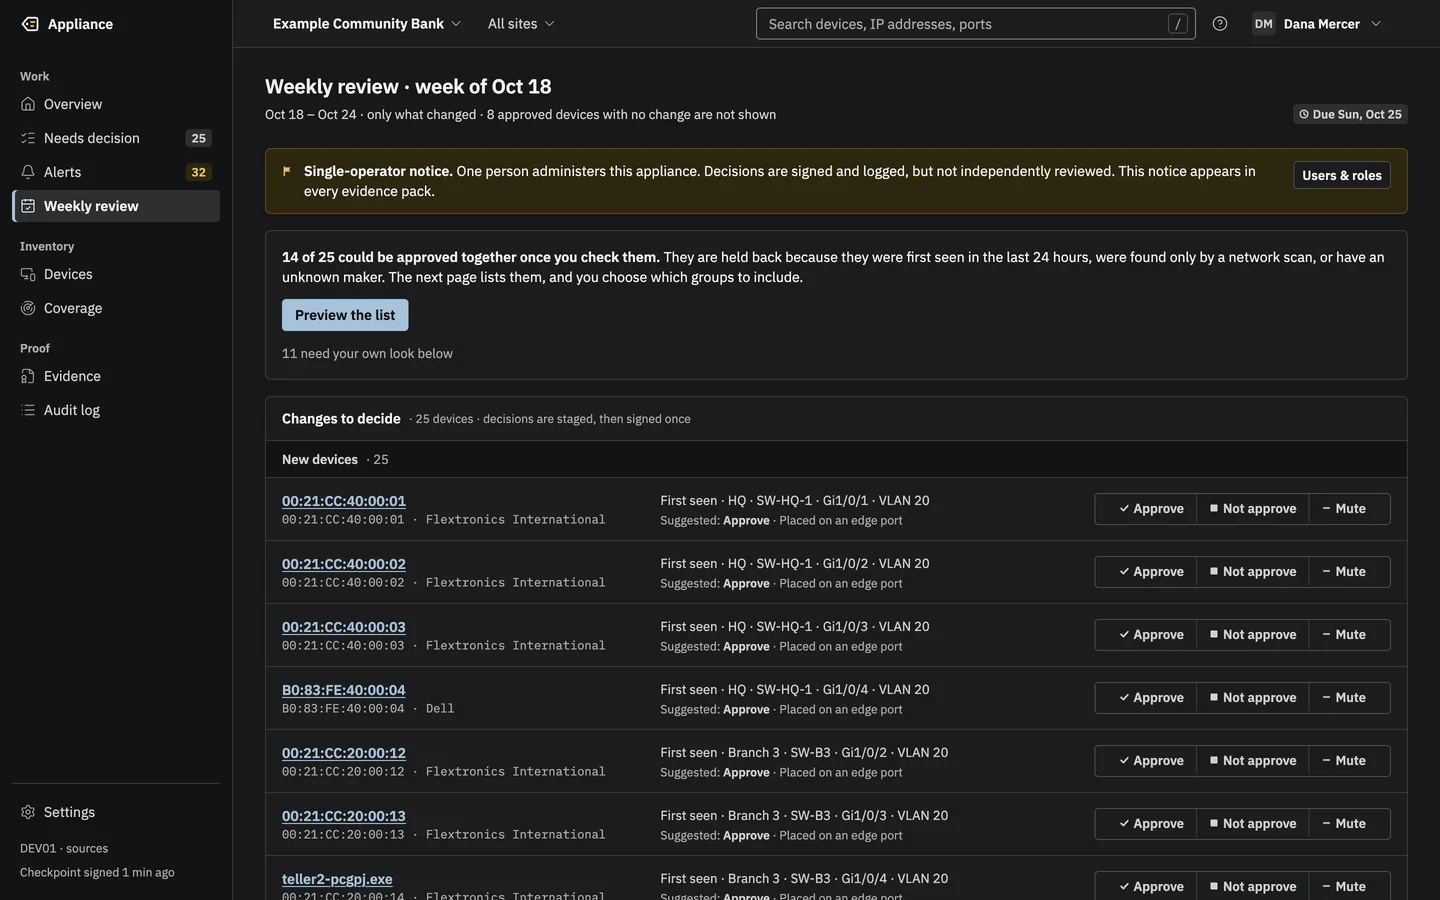This screenshot has width=1440, height=900.
Task: Select Weekly review sidebar item
Action: tap(116, 206)
